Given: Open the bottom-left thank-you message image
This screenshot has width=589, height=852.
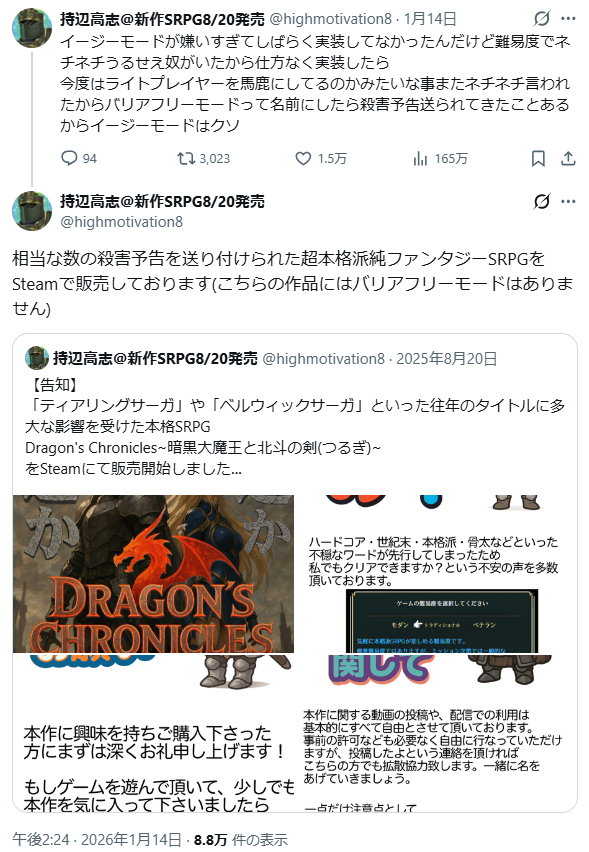Looking at the screenshot, I should (x=153, y=733).
